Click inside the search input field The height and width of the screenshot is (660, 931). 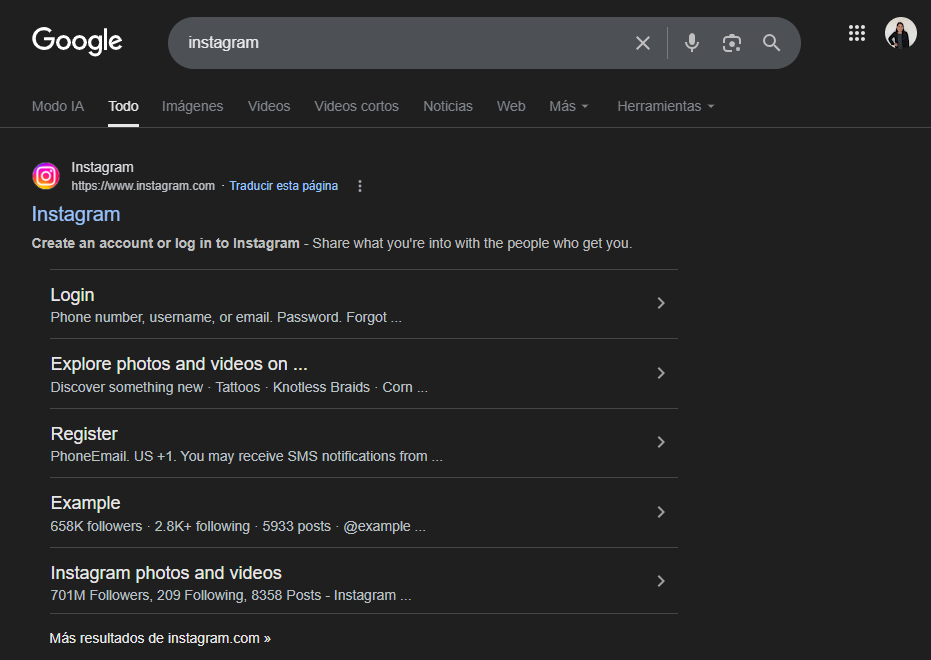point(400,43)
